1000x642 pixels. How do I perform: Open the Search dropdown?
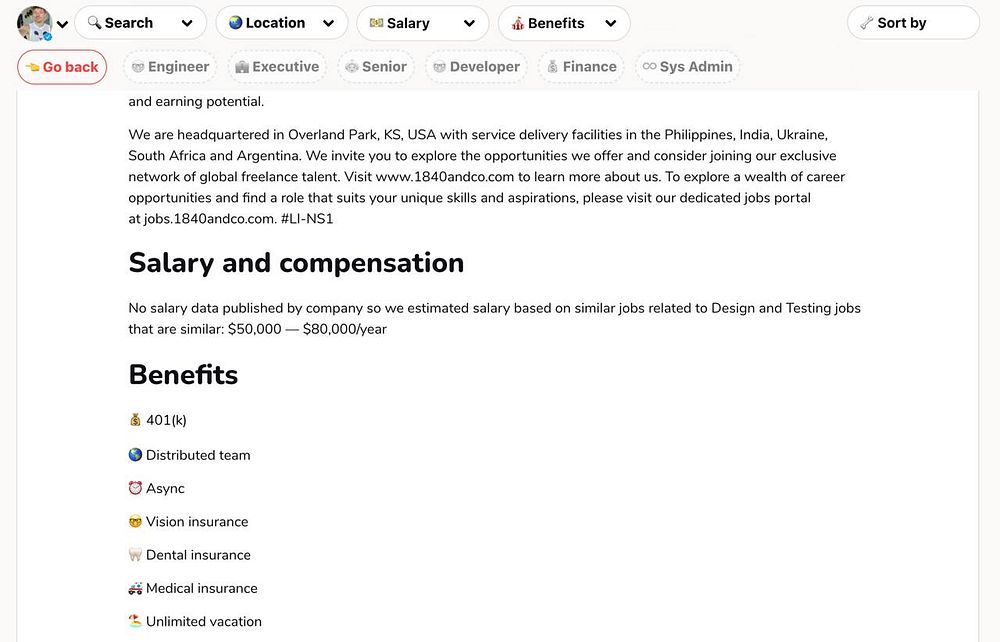[140, 23]
